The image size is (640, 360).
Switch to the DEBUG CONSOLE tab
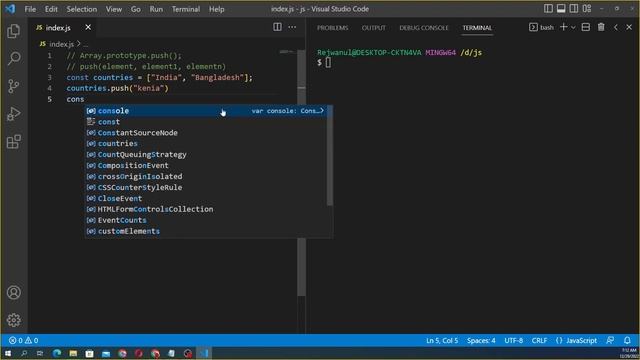[x=424, y=28]
